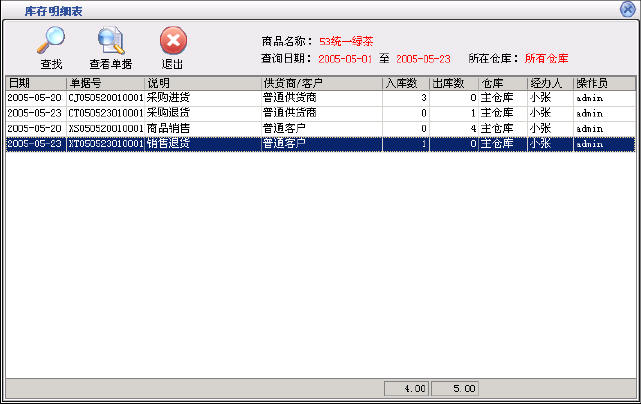Click the 入库数 column header
Image resolution: width=641 pixels, height=404 pixels.
(406, 83)
